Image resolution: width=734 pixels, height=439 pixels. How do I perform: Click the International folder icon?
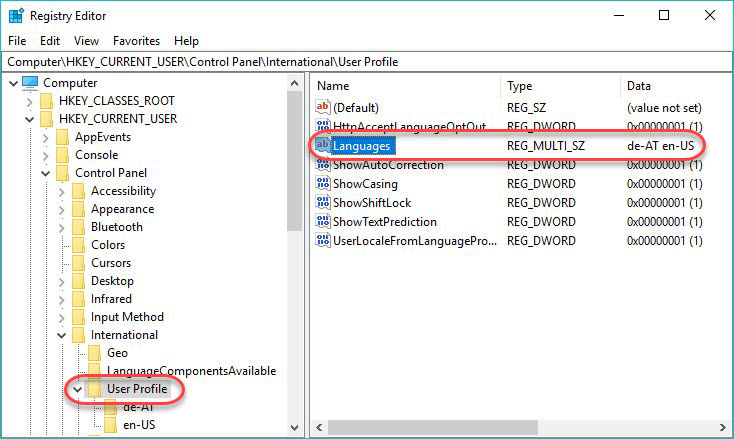click(79, 335)
